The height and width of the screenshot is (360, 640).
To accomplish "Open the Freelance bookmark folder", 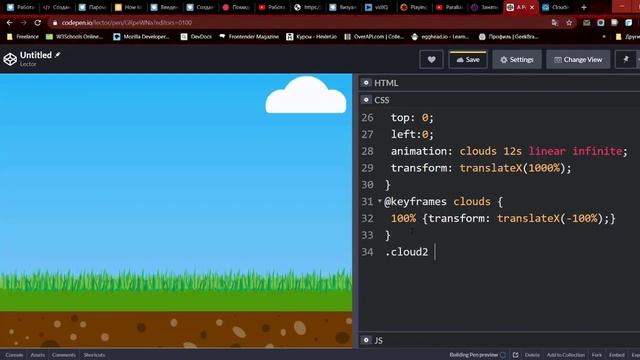I will pyautogui.click(x=23, y=37).
